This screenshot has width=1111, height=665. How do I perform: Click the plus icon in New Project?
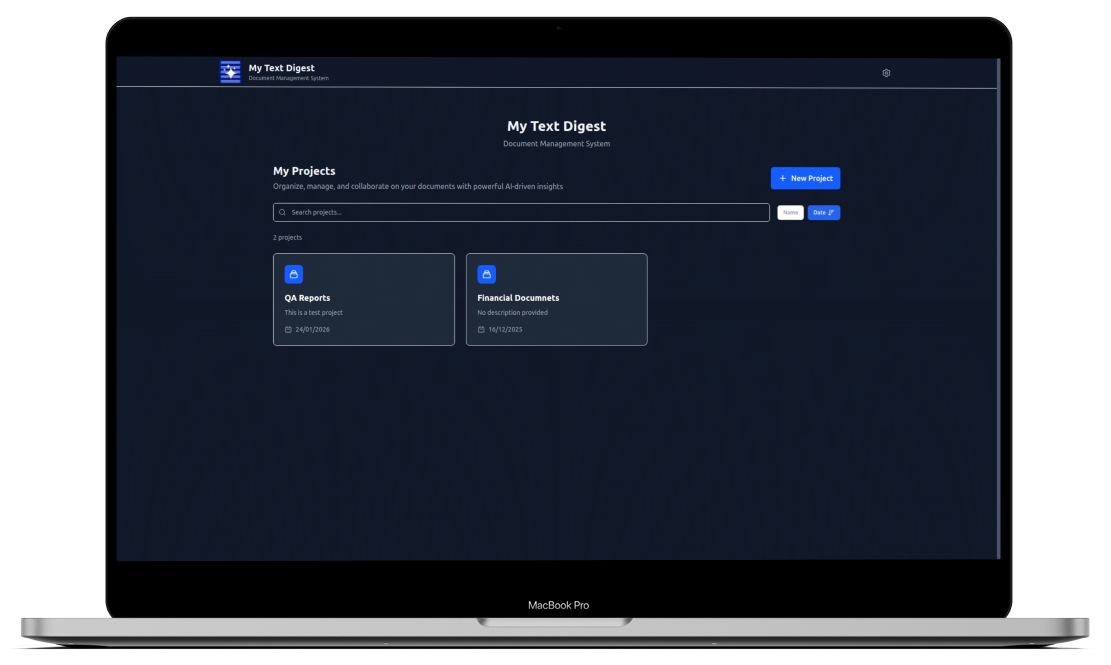[x=783, y=178]
